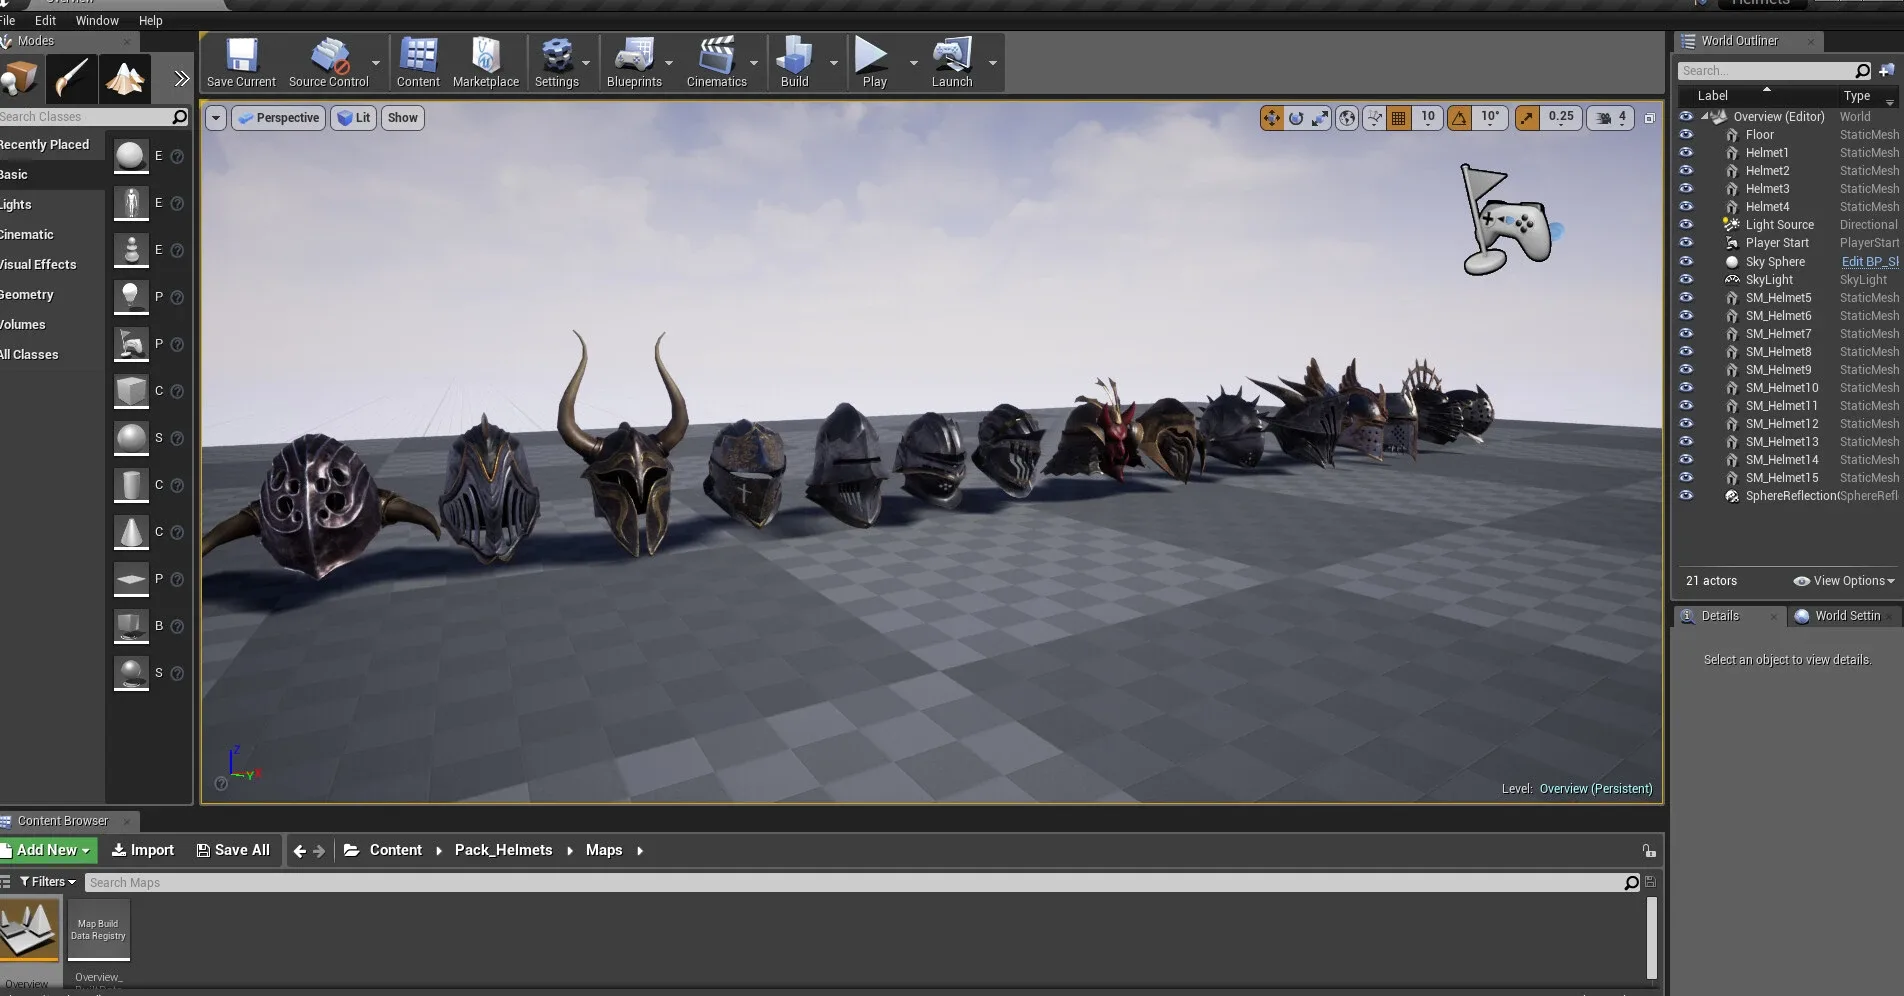Select the Landscape mode icon
This screenshot has width=1904, height=996.
pyautogui.click(x=125, y=78)
